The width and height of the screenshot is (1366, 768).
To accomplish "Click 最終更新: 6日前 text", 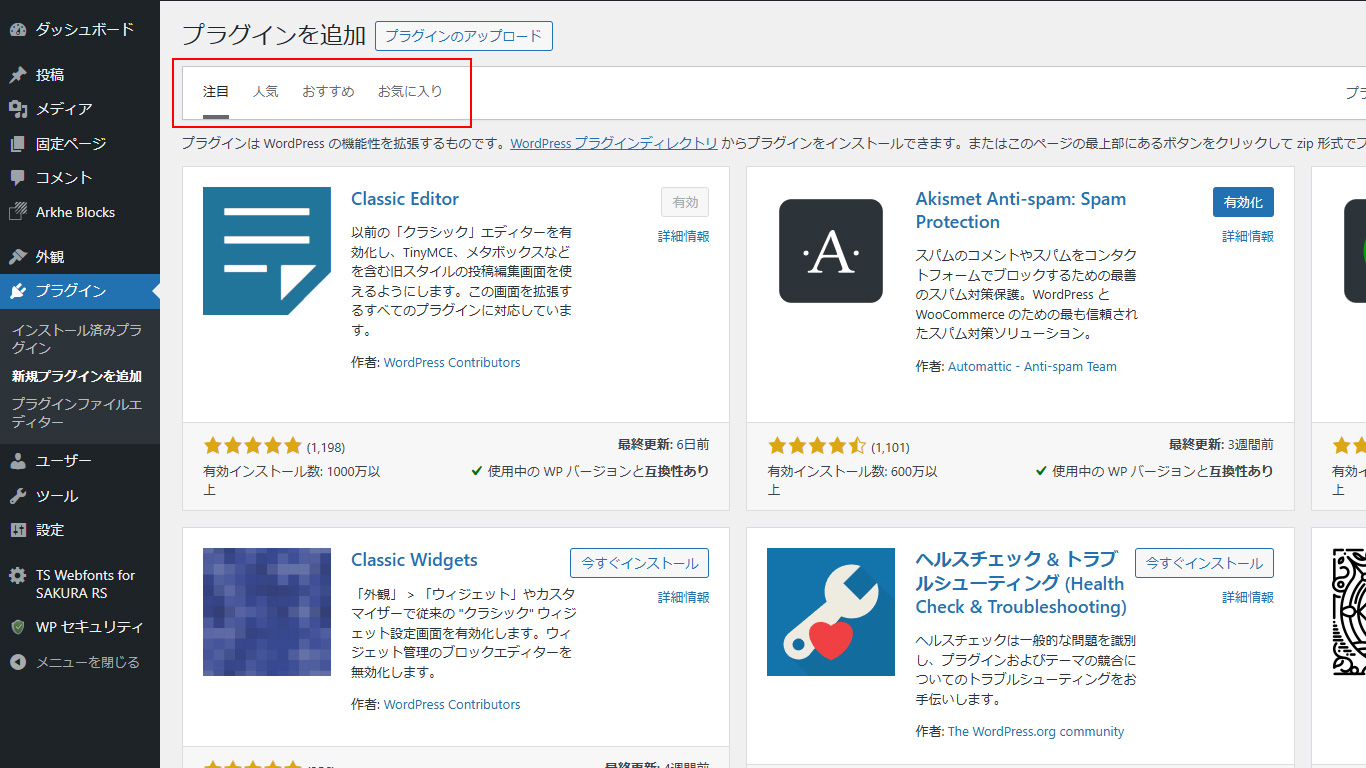I will [663, 444].
